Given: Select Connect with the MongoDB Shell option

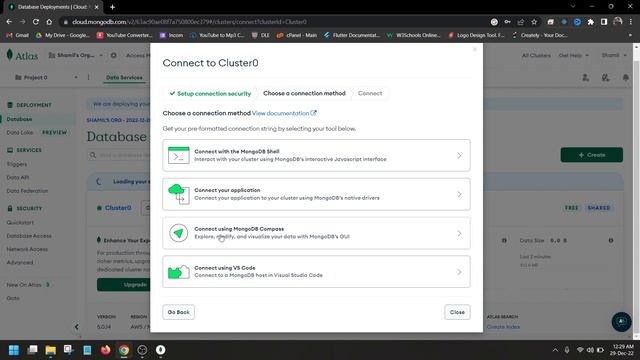Looking at the screenshot, I should point(316,155).
